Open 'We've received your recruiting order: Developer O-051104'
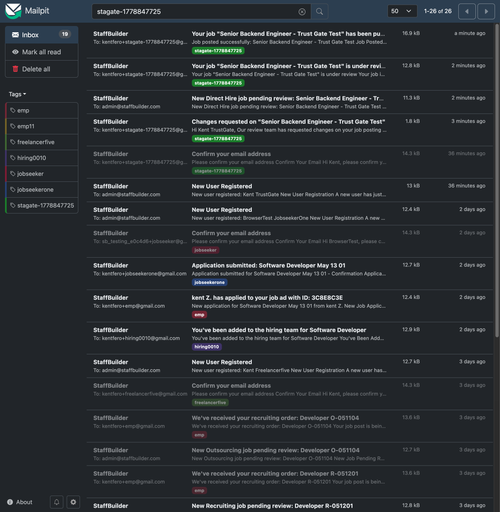The width and height of the screenshot is (500, 512). pos(289,426)
